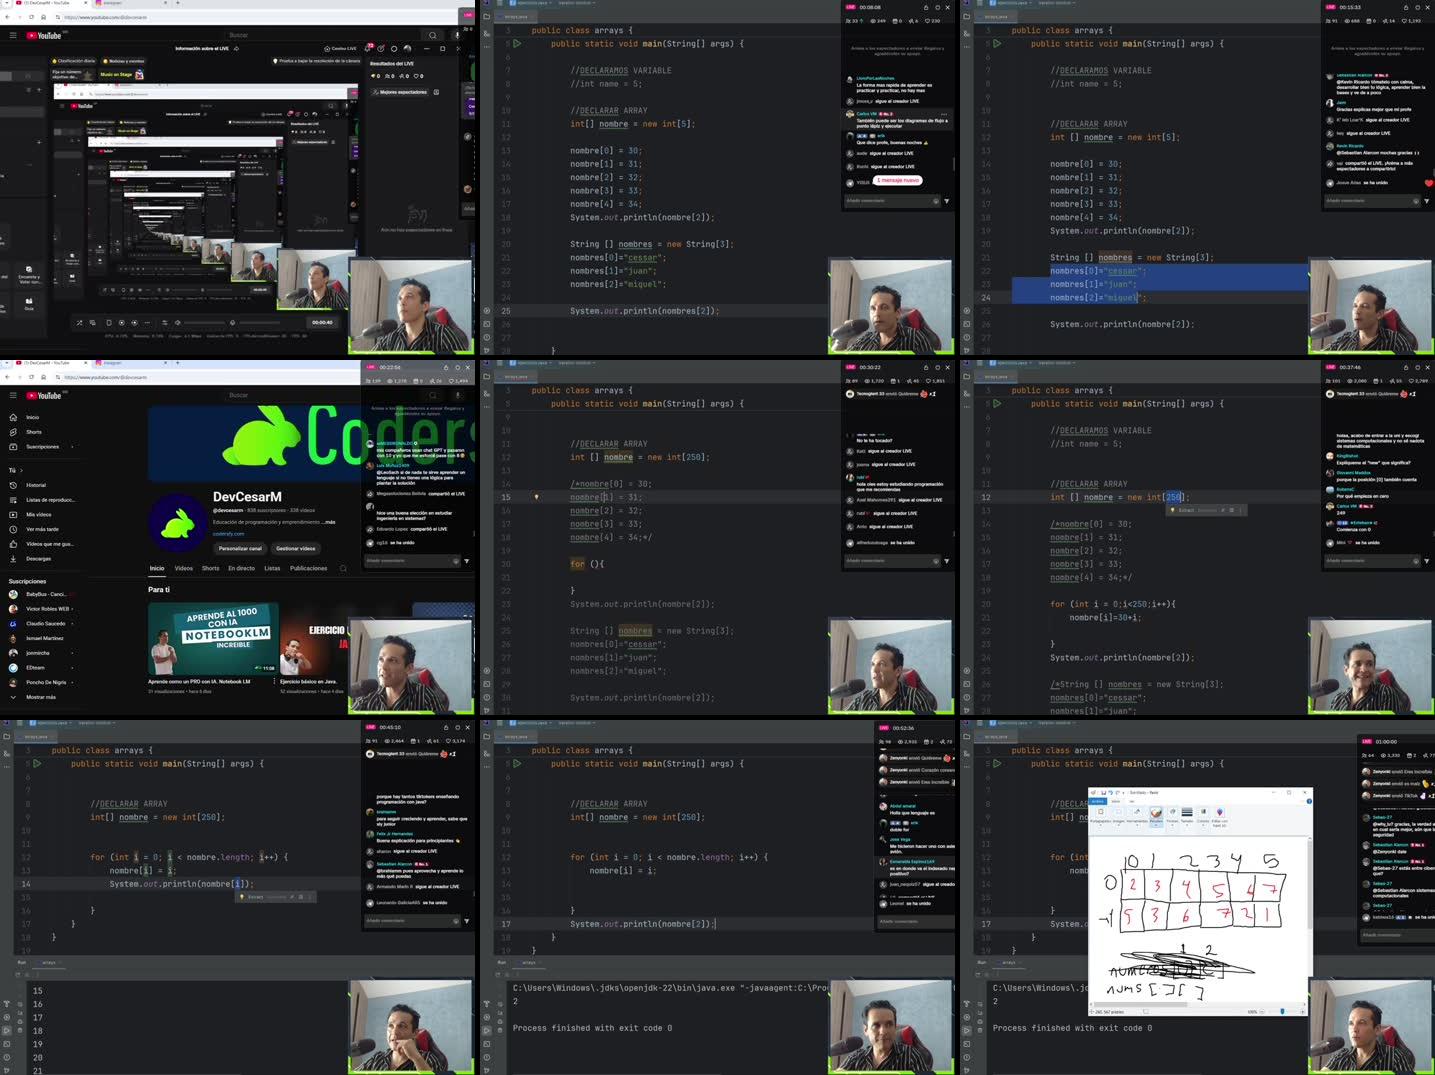
Task: Open Poncho De Nigris subscription
Action: (40, 682)
